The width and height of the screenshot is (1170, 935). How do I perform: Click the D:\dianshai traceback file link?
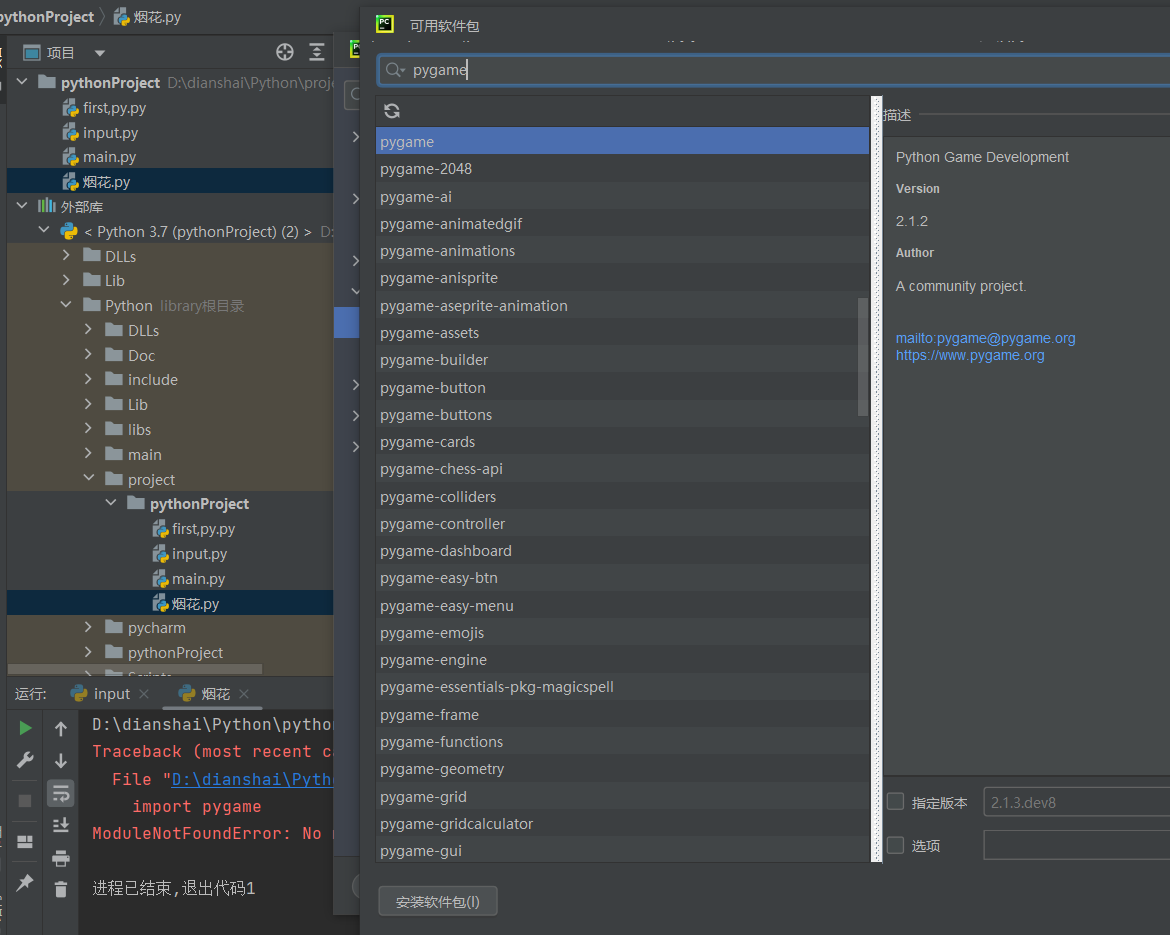pyautogui.click(x=252, y=779)
